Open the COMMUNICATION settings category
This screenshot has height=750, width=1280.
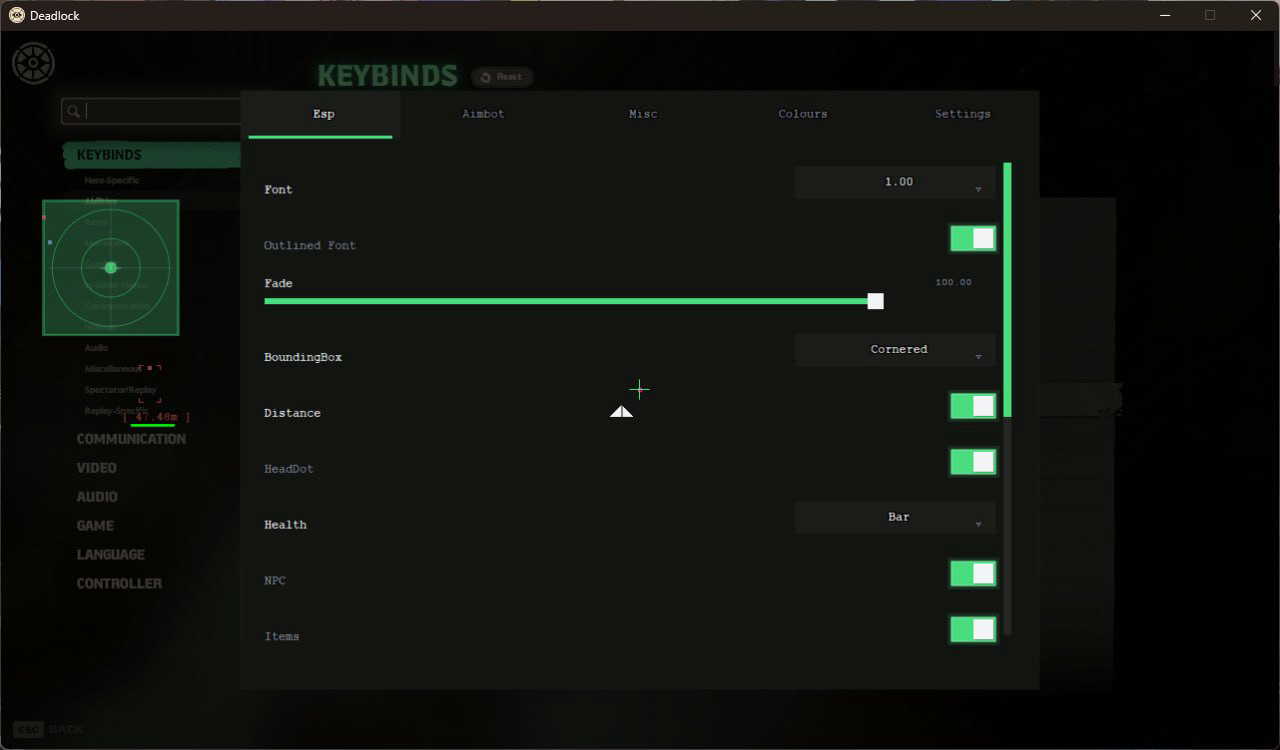(x=131, y=439)
